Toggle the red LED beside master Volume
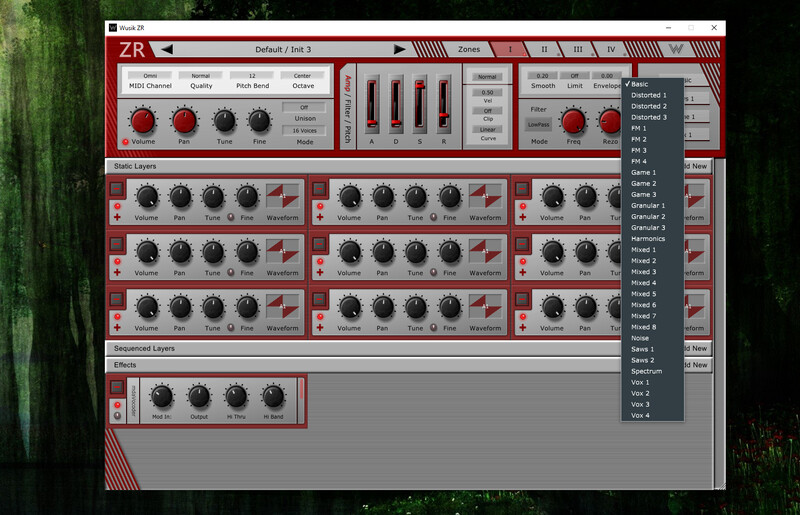The width and height of the screenshot is (800, 515). point(126,141)
